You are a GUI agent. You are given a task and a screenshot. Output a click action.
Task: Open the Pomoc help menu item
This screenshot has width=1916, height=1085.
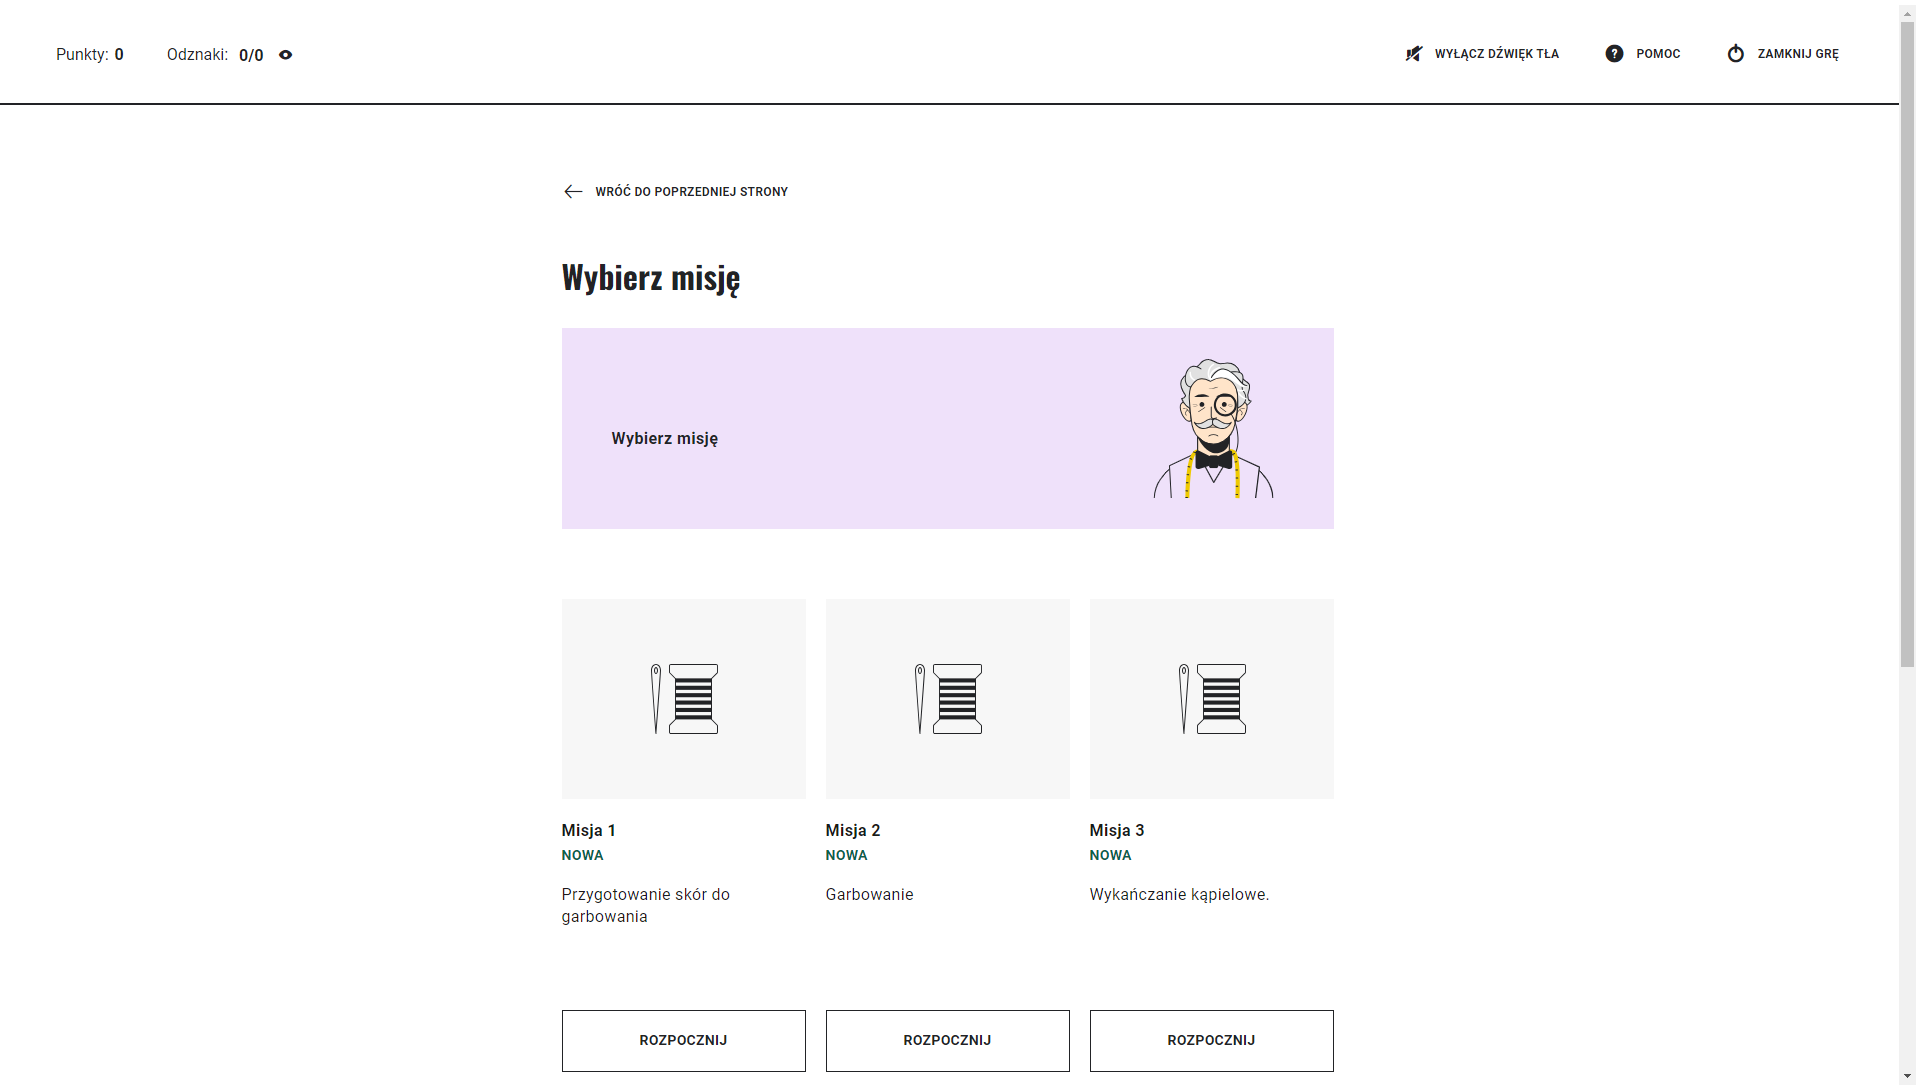(1658, 54)
